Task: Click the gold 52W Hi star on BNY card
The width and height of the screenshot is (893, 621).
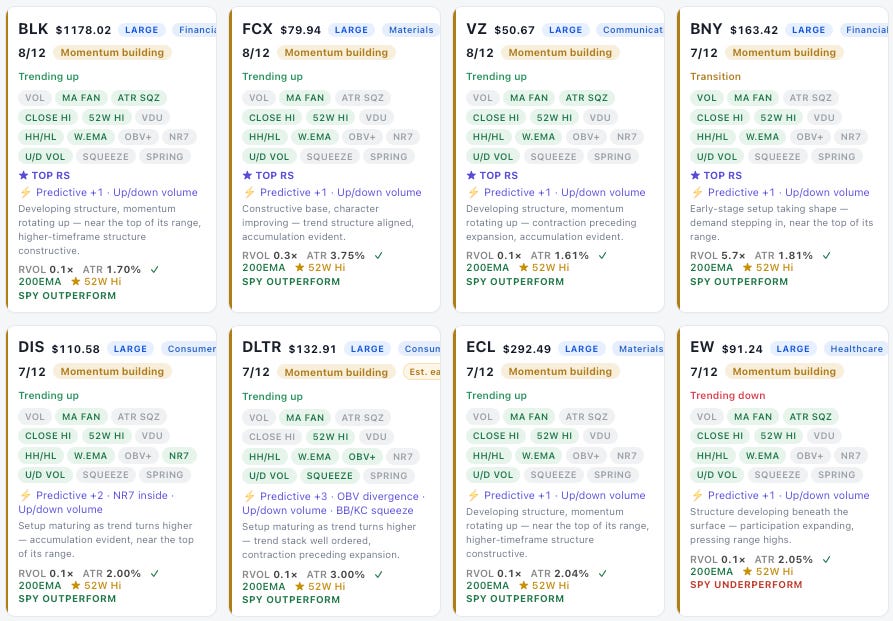Action: coord(747,267)
